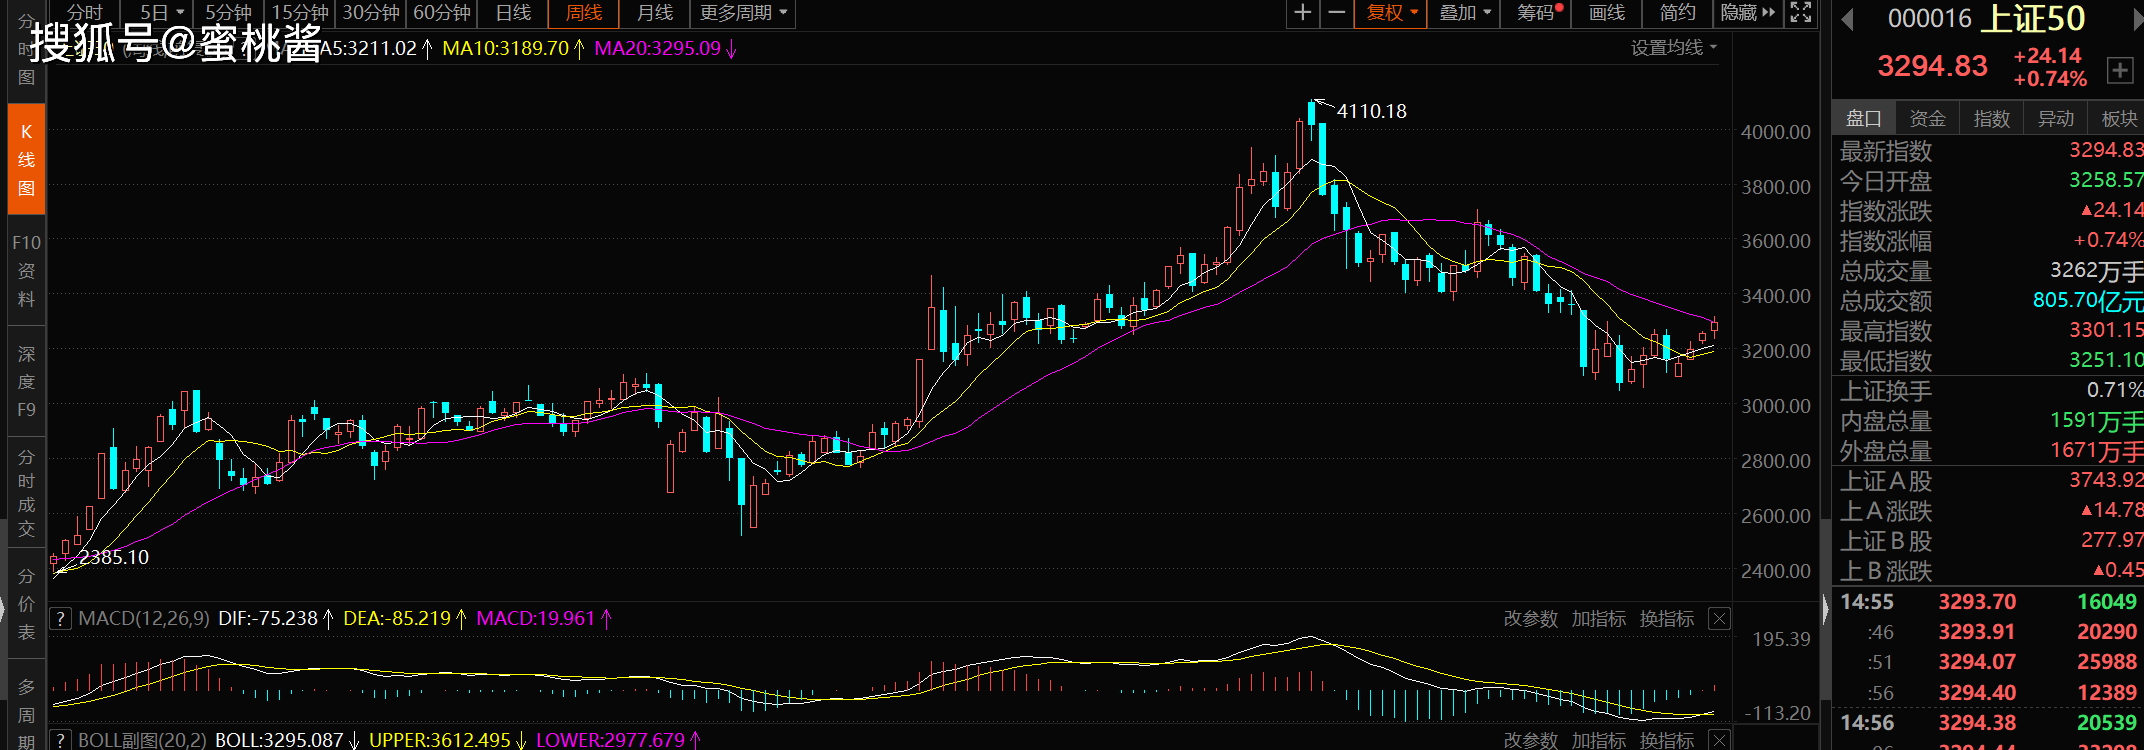Screen dimensions: 2144x750
Task: Open 筹码 chip distribution
Action: [1538, 13]
